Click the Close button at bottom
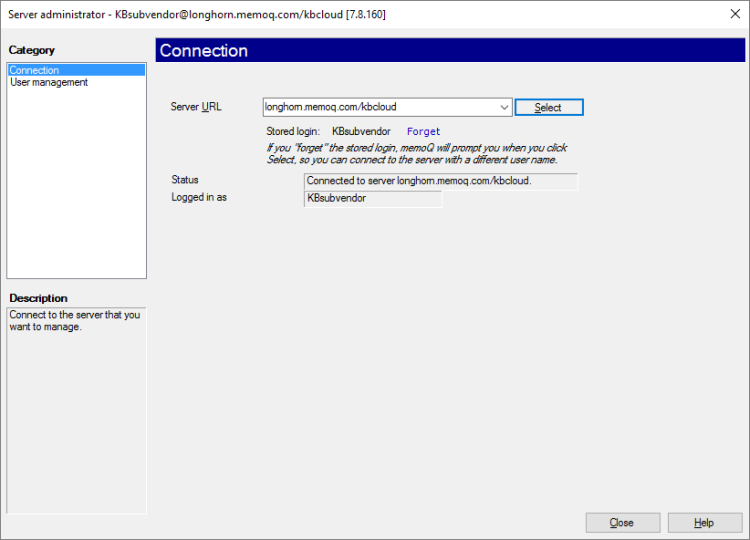750x540 pixels. click(622, 522)
